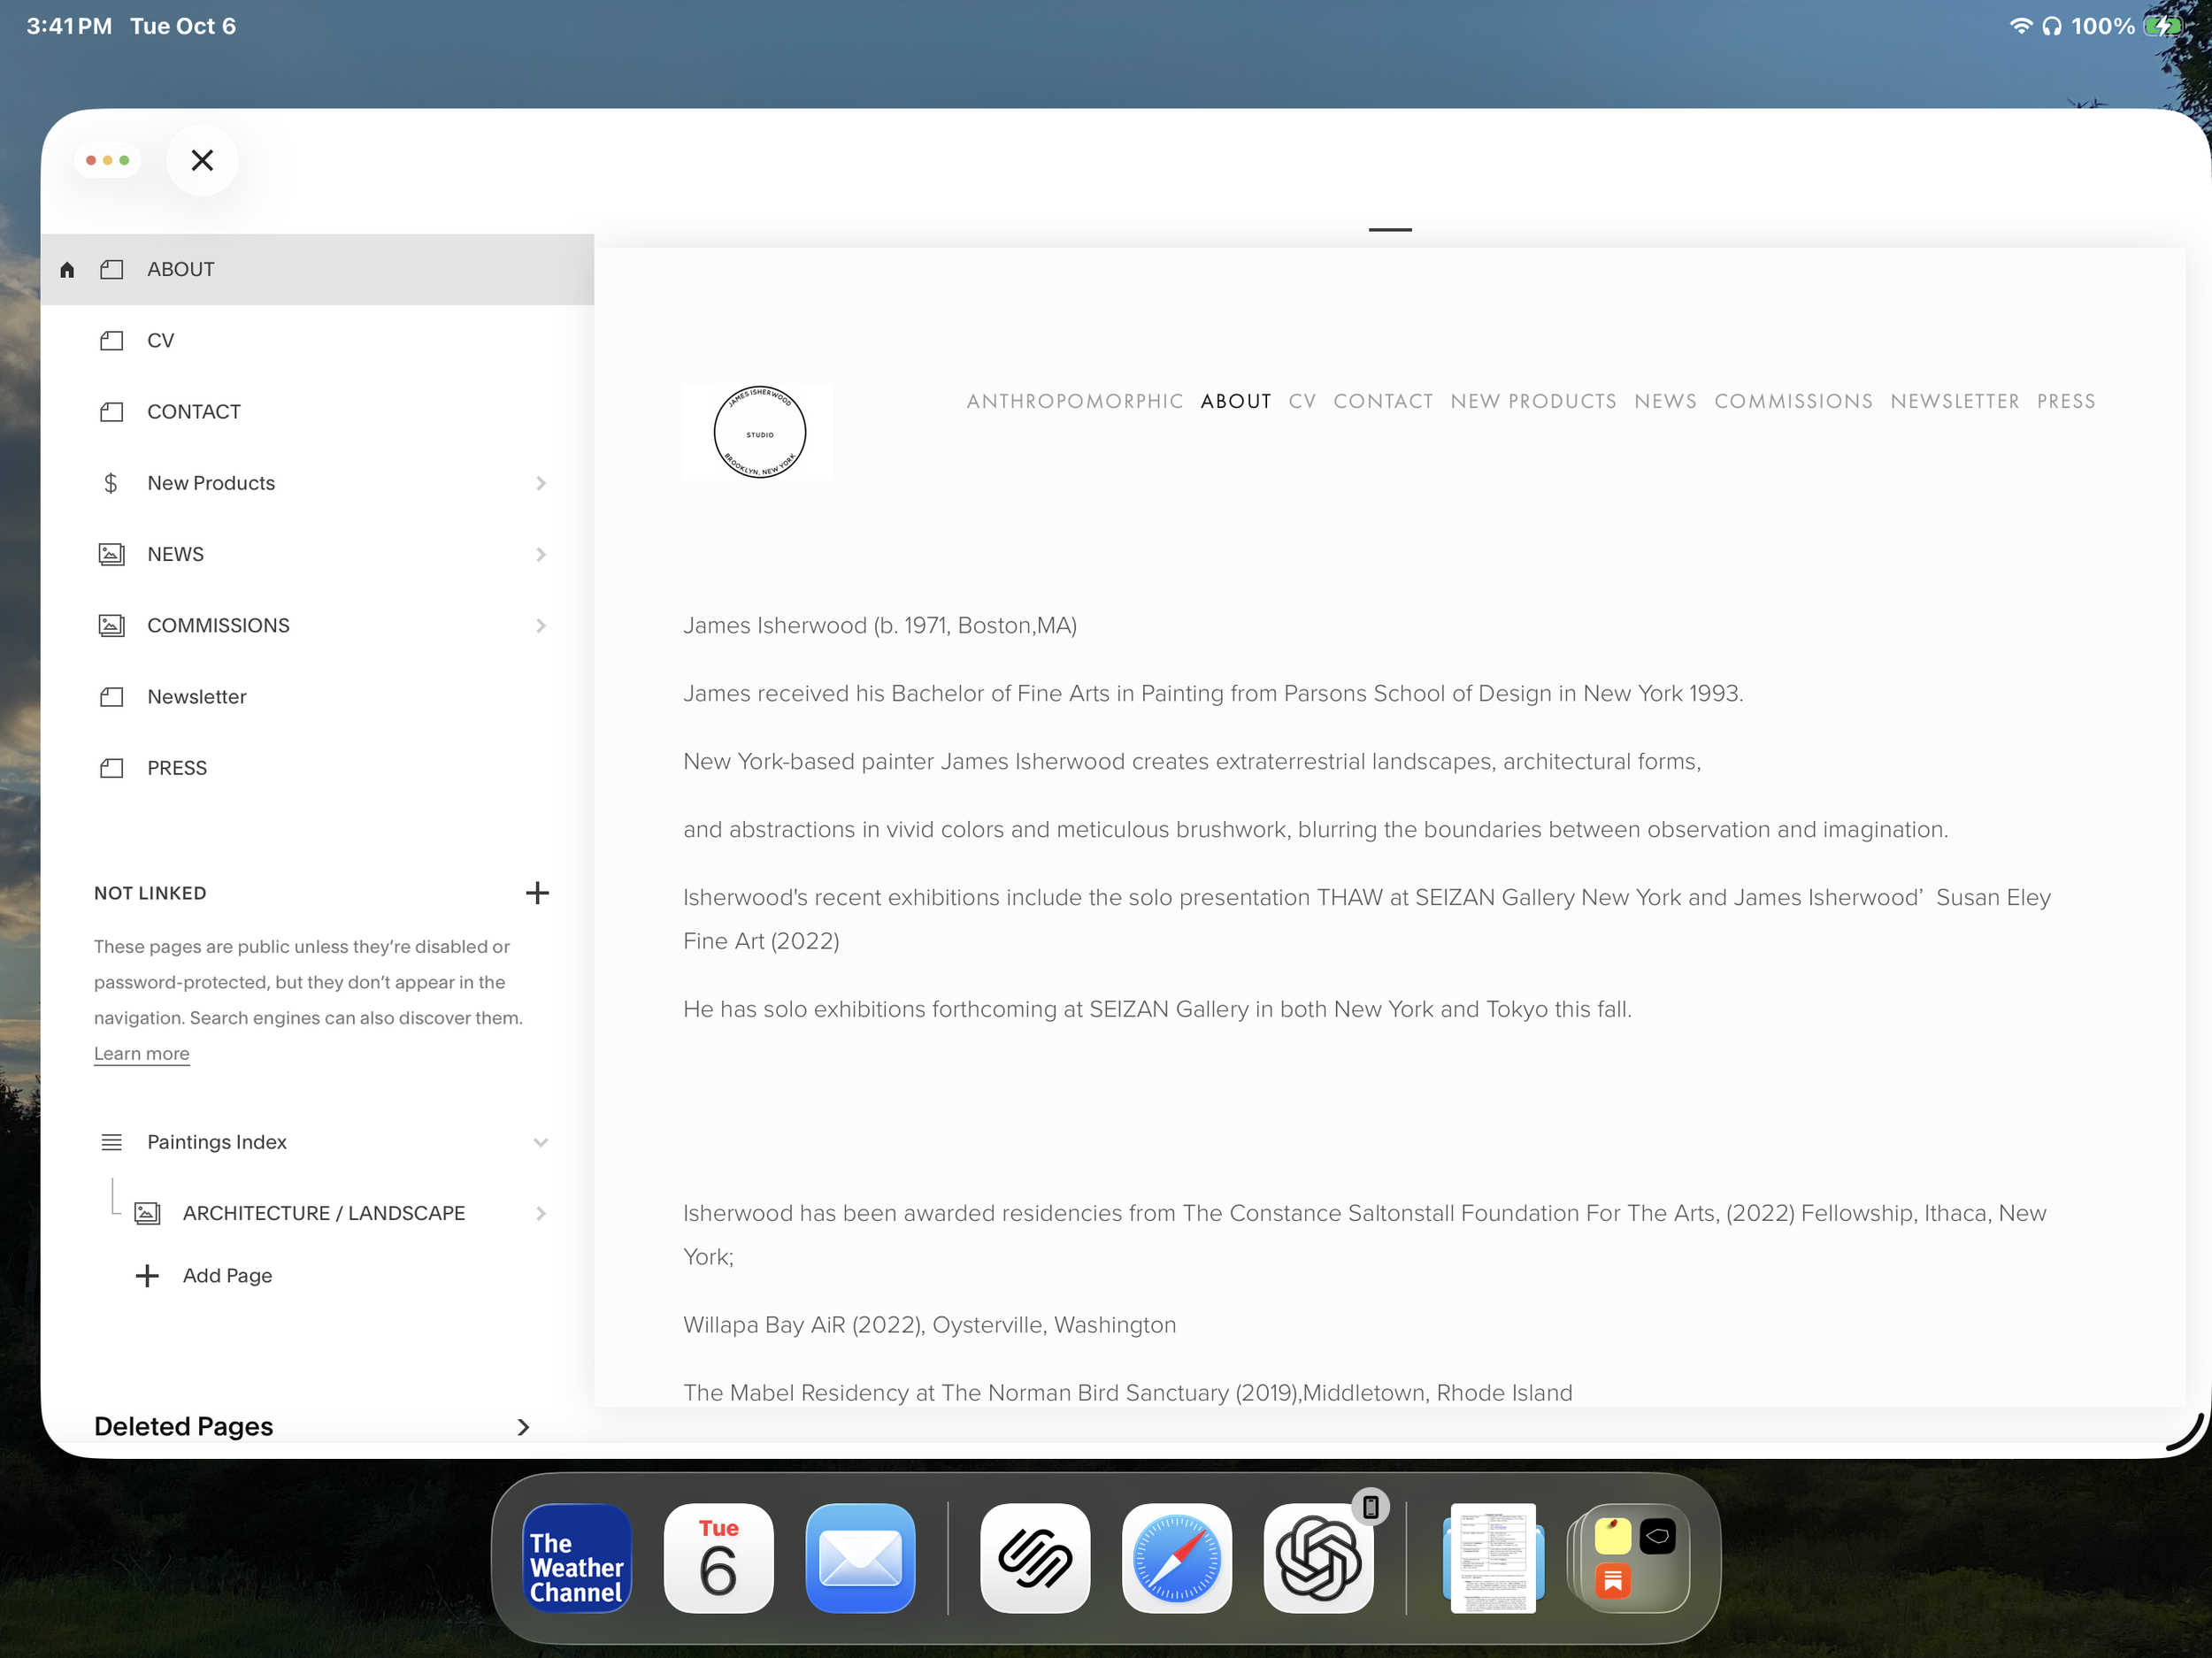Click the preview drag handle bar
This screenshot has height=1658, width=2212.
point(1390,230)
